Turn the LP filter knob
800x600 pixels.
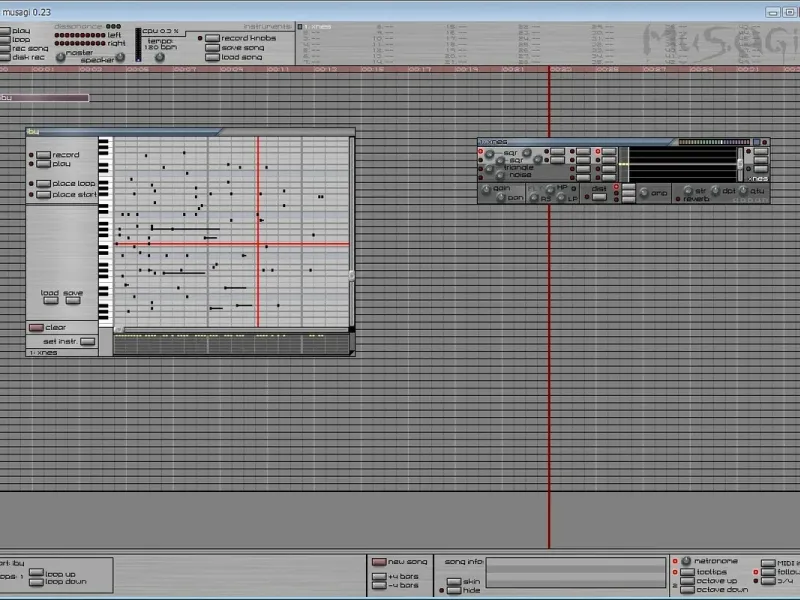(x=561, y=198)
